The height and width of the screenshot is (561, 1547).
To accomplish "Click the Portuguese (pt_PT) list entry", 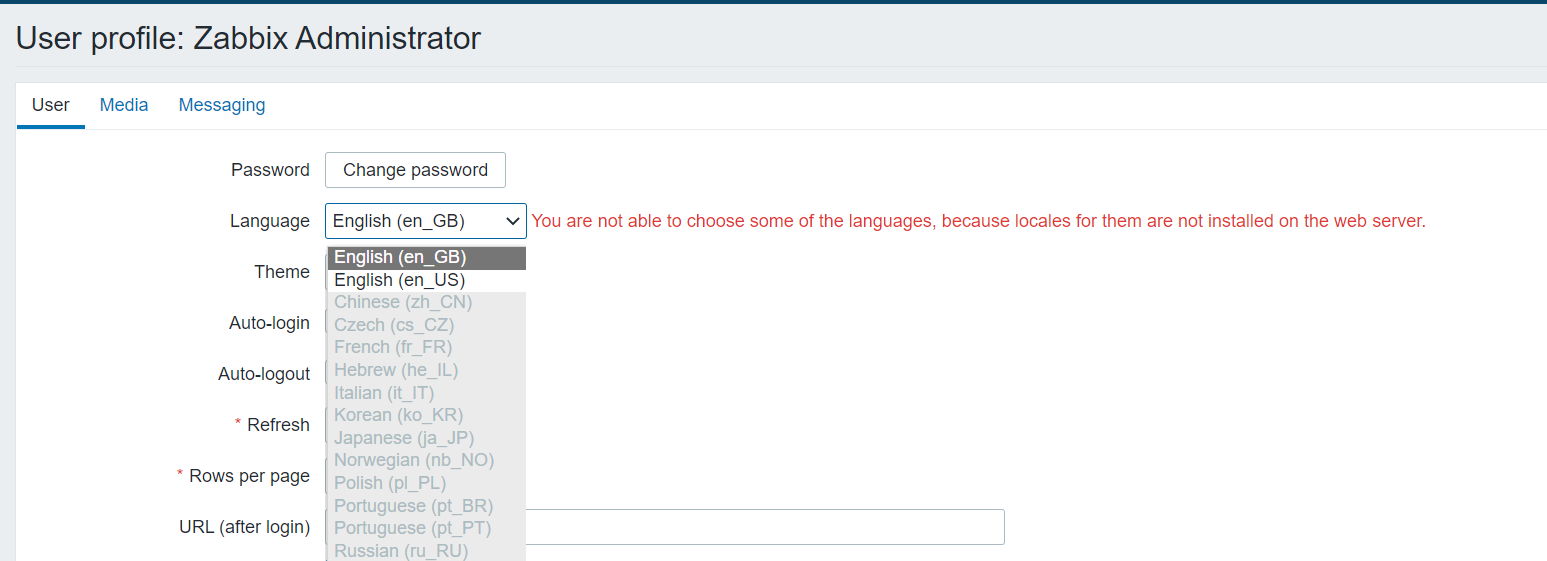I will [427, 528].
